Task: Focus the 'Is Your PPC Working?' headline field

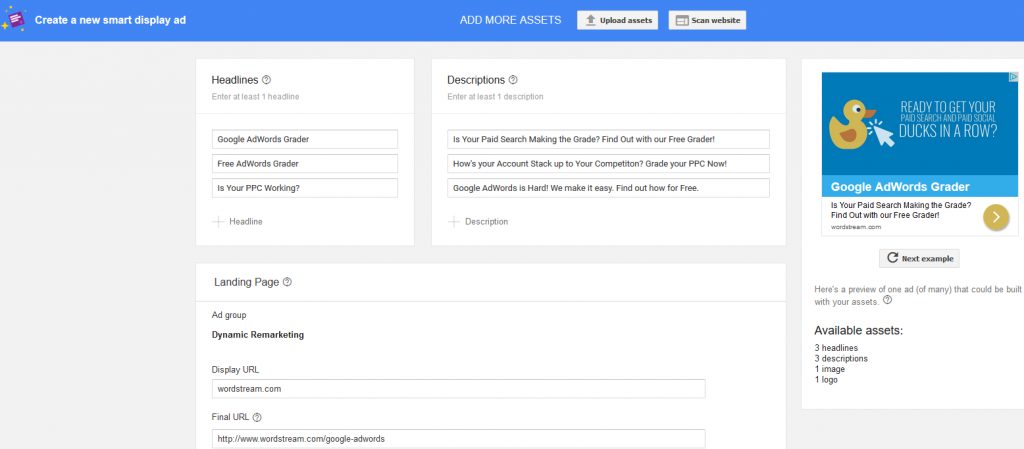Action: pos(304,188)
